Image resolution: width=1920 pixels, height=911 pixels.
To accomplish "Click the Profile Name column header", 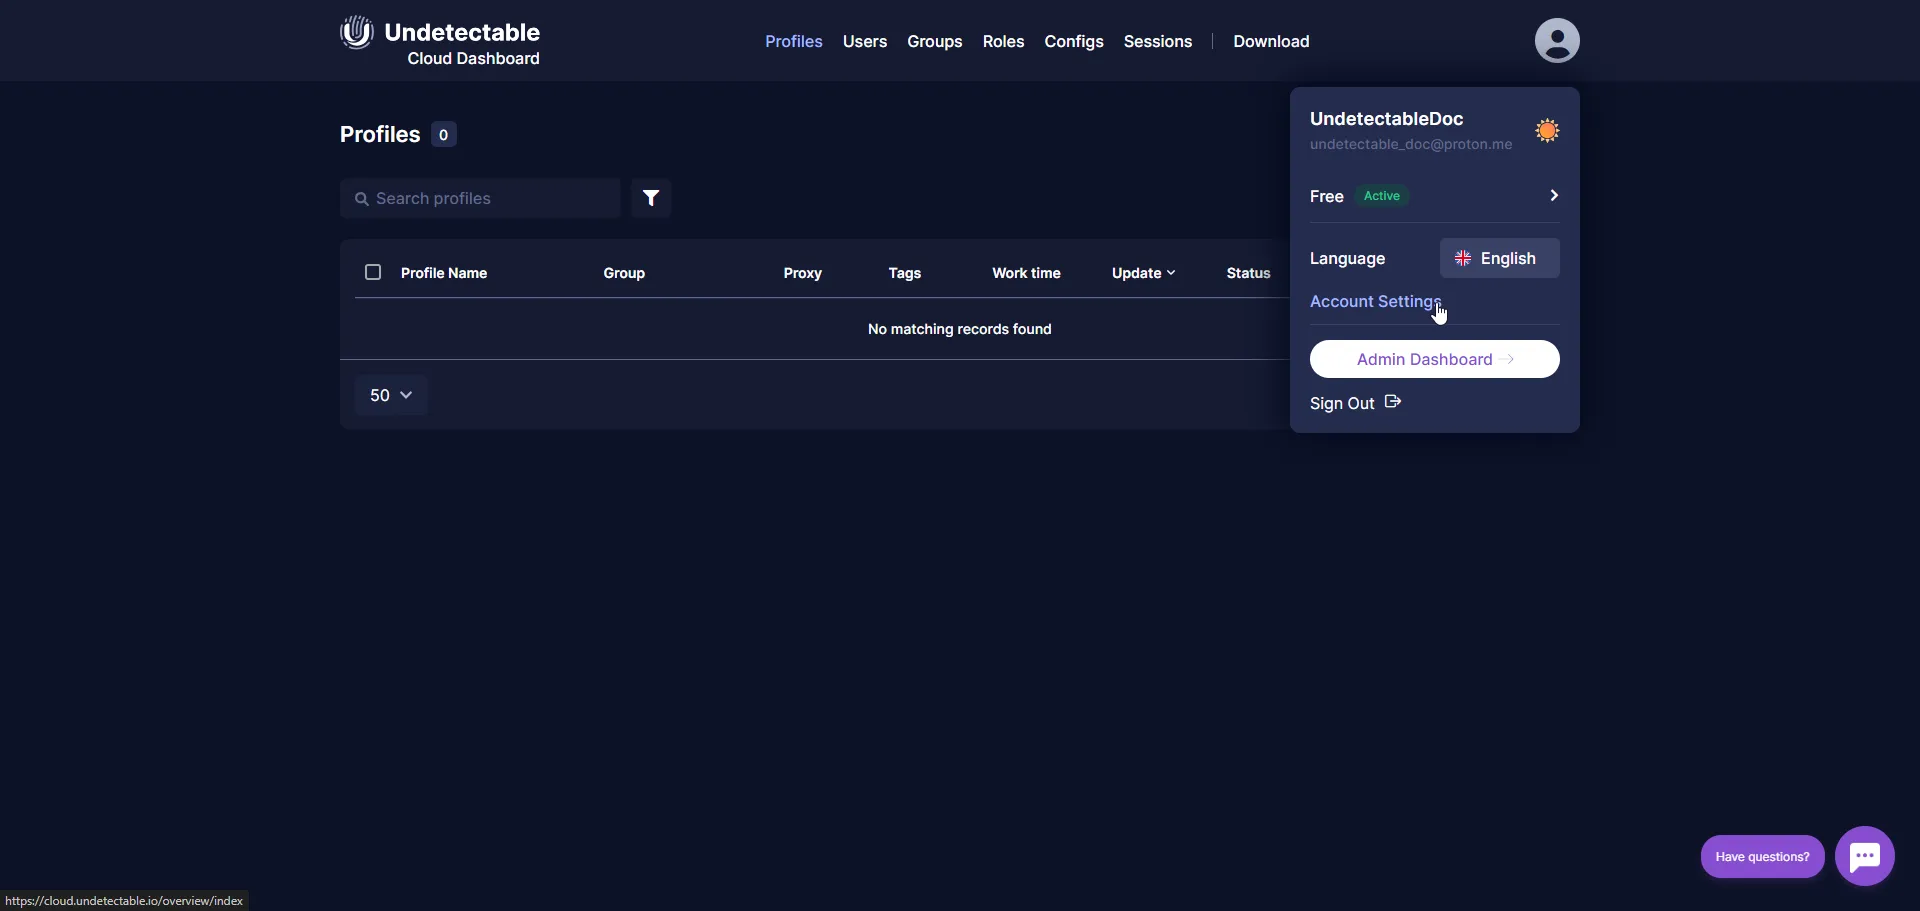I will pos(444,273).
